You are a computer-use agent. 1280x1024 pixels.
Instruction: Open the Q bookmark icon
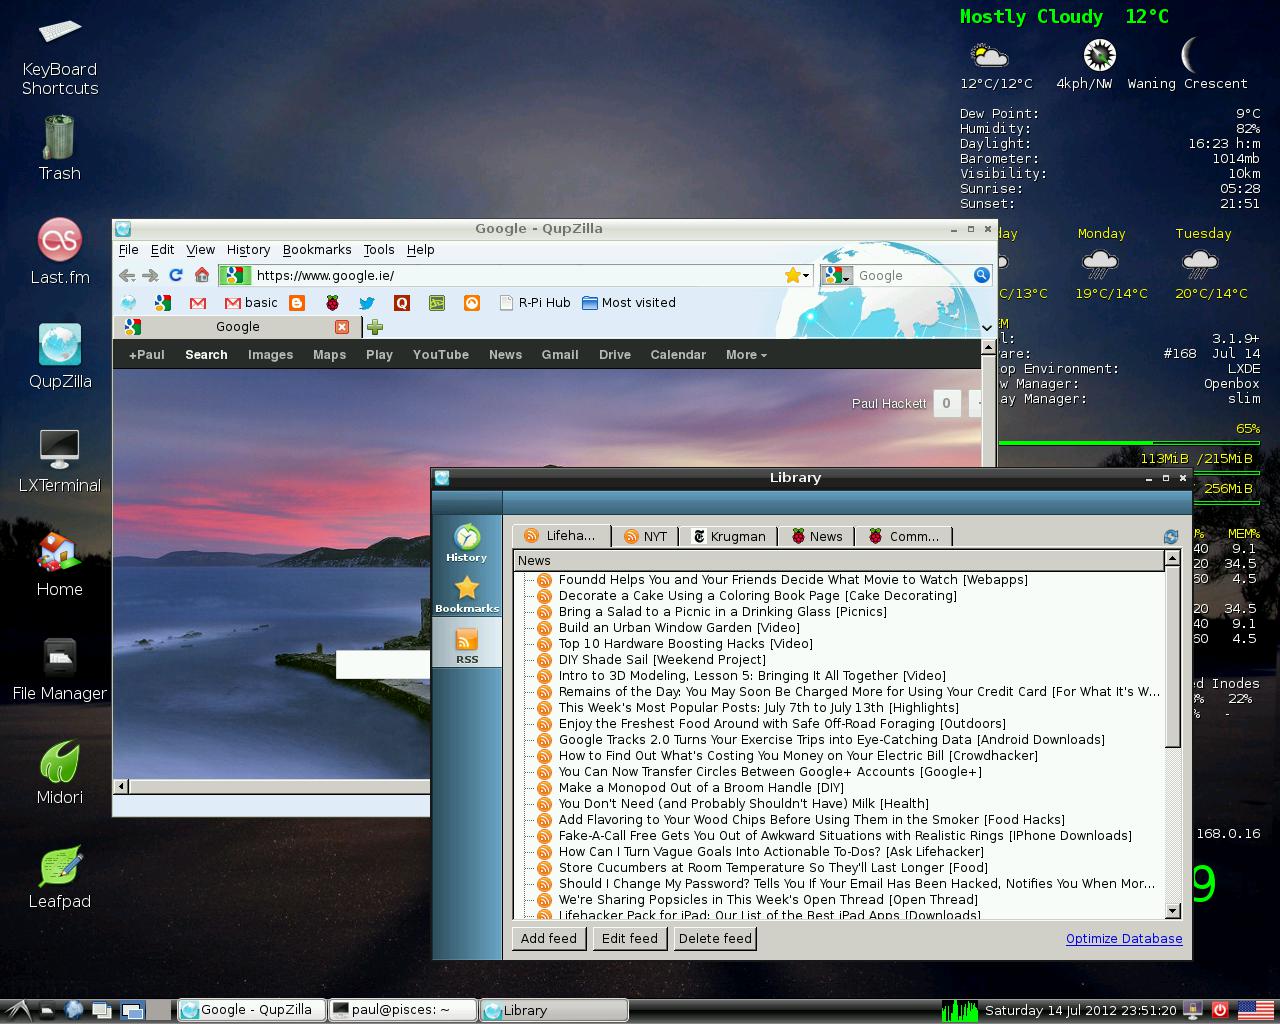pyautogui.click(x=402, y=302)
